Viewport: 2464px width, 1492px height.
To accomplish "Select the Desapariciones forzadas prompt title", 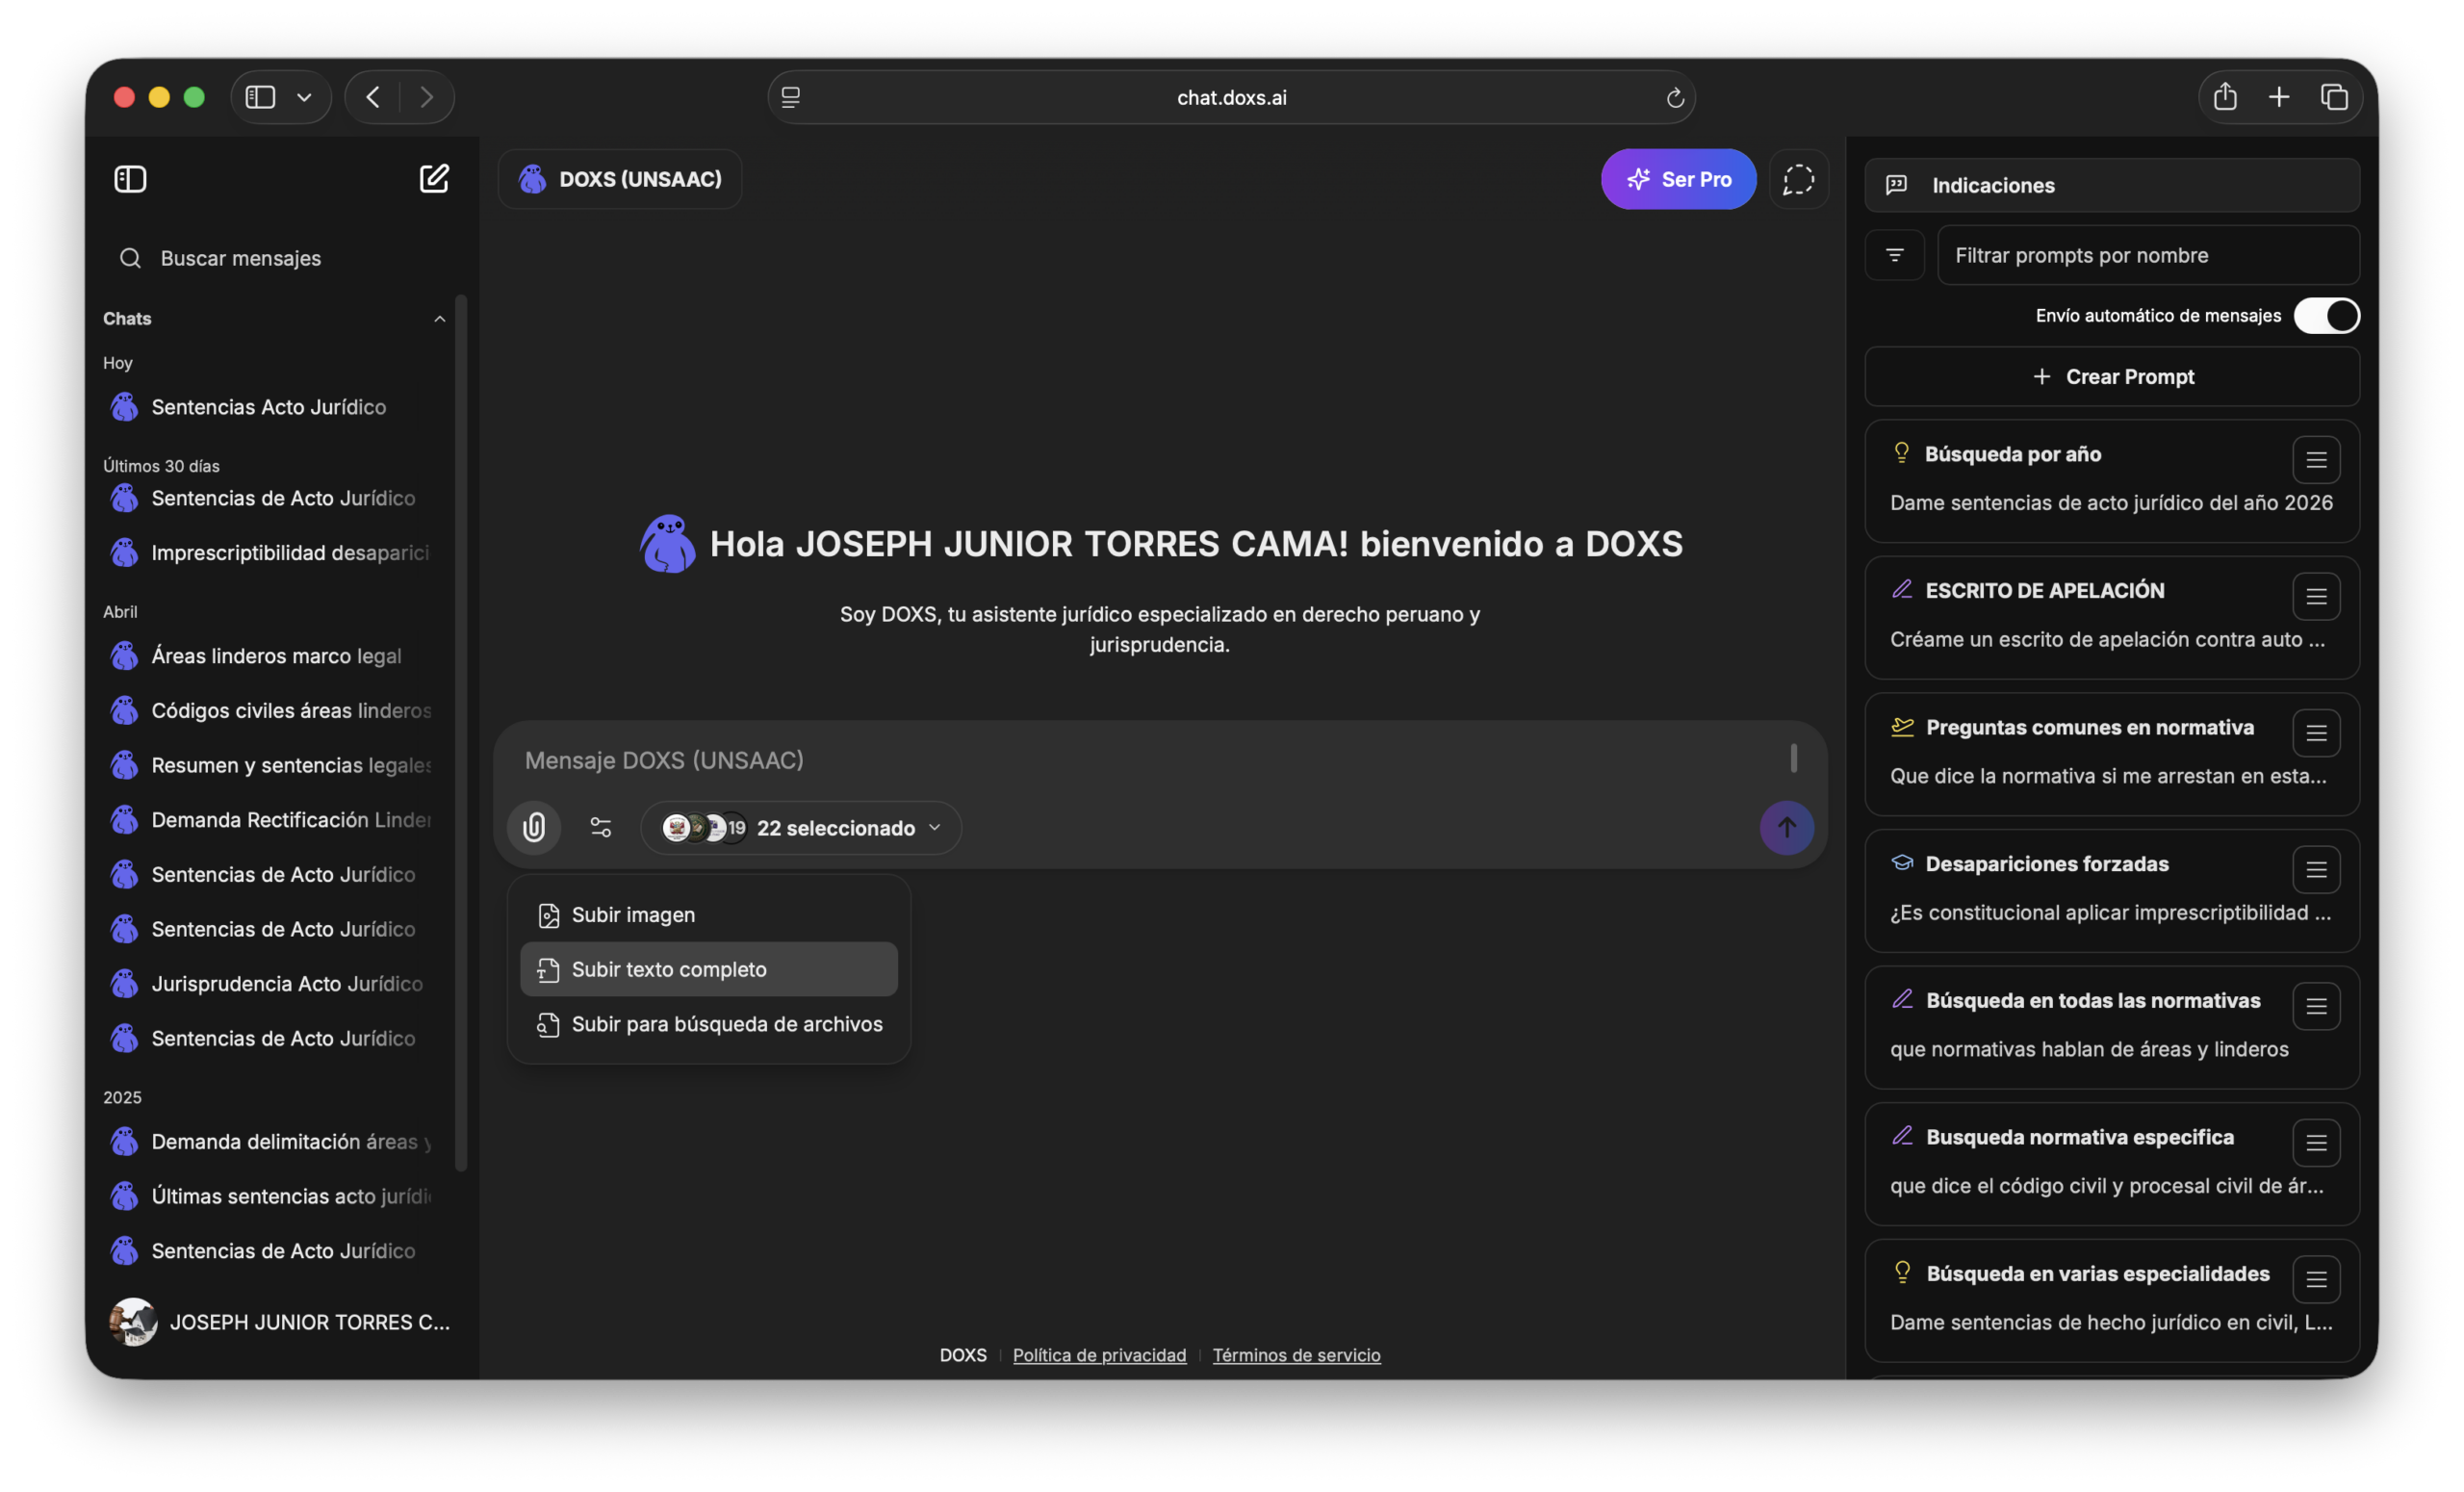I will tap(2047, 864).
